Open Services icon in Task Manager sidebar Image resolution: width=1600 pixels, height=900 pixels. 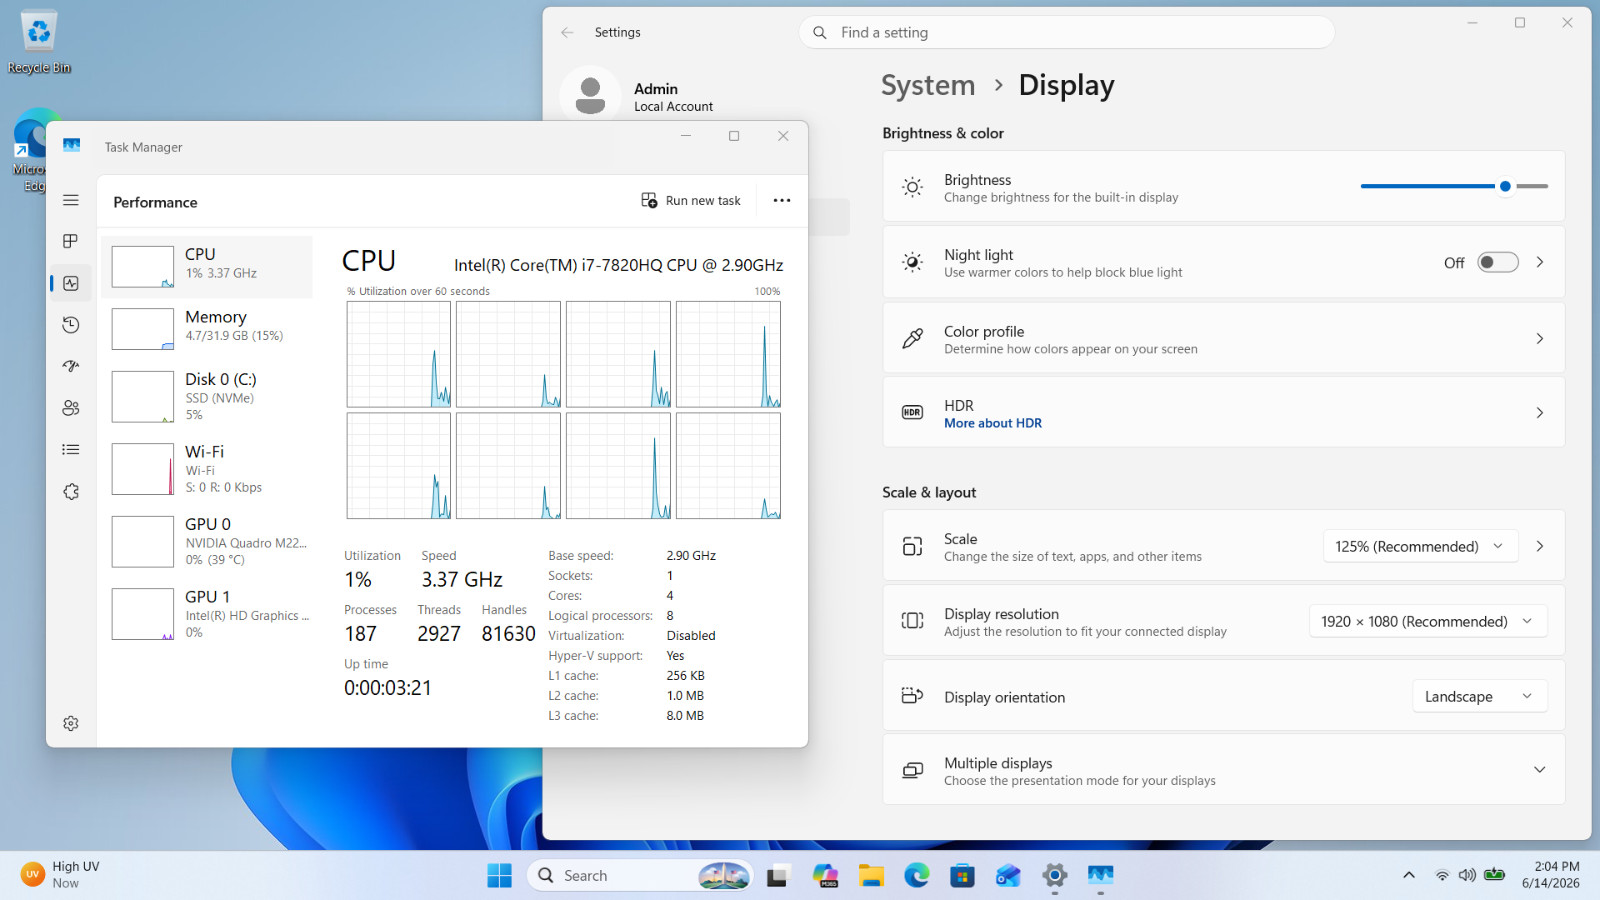[x=71, y=492]
